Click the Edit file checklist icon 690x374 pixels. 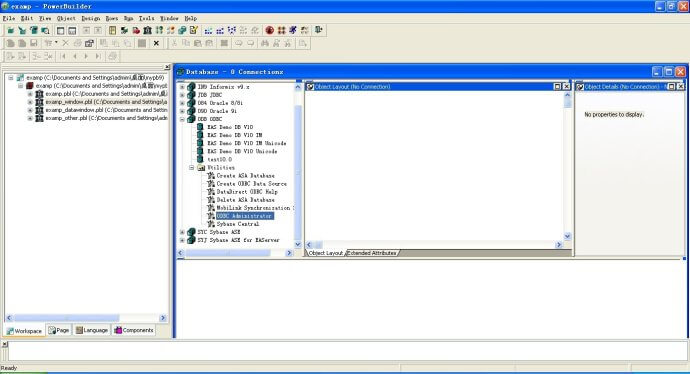pos(194,30)
